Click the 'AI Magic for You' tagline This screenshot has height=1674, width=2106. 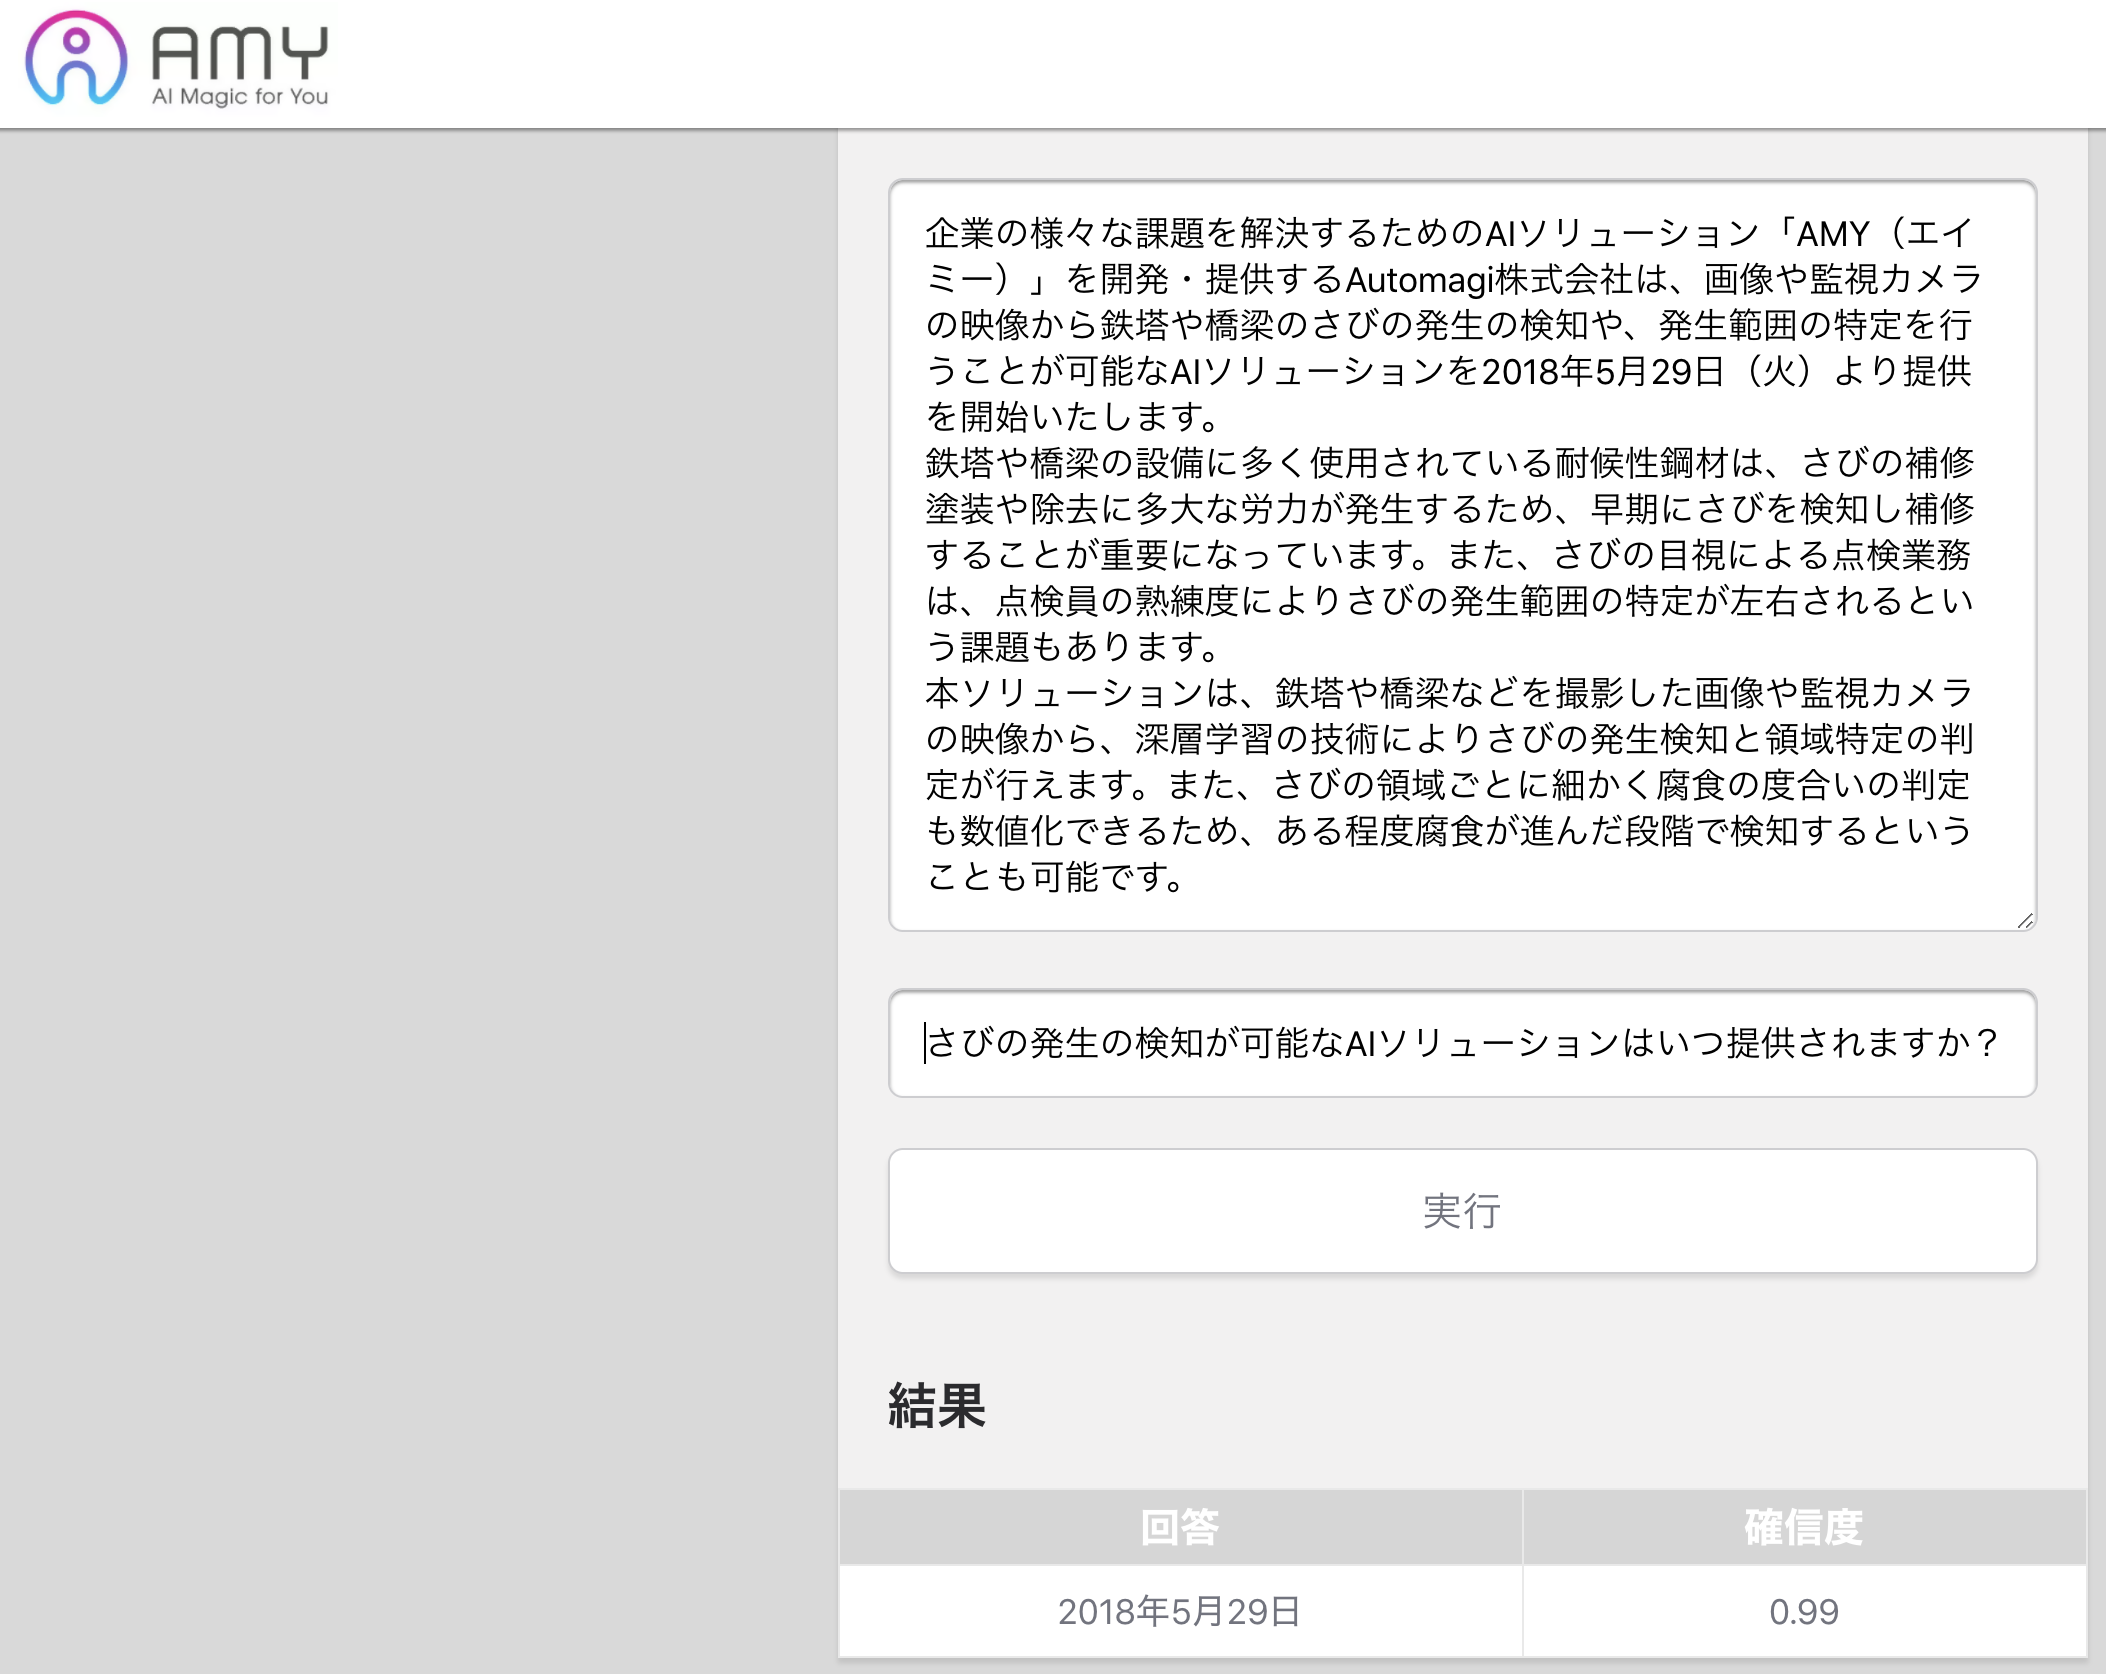tap(240, 97)
